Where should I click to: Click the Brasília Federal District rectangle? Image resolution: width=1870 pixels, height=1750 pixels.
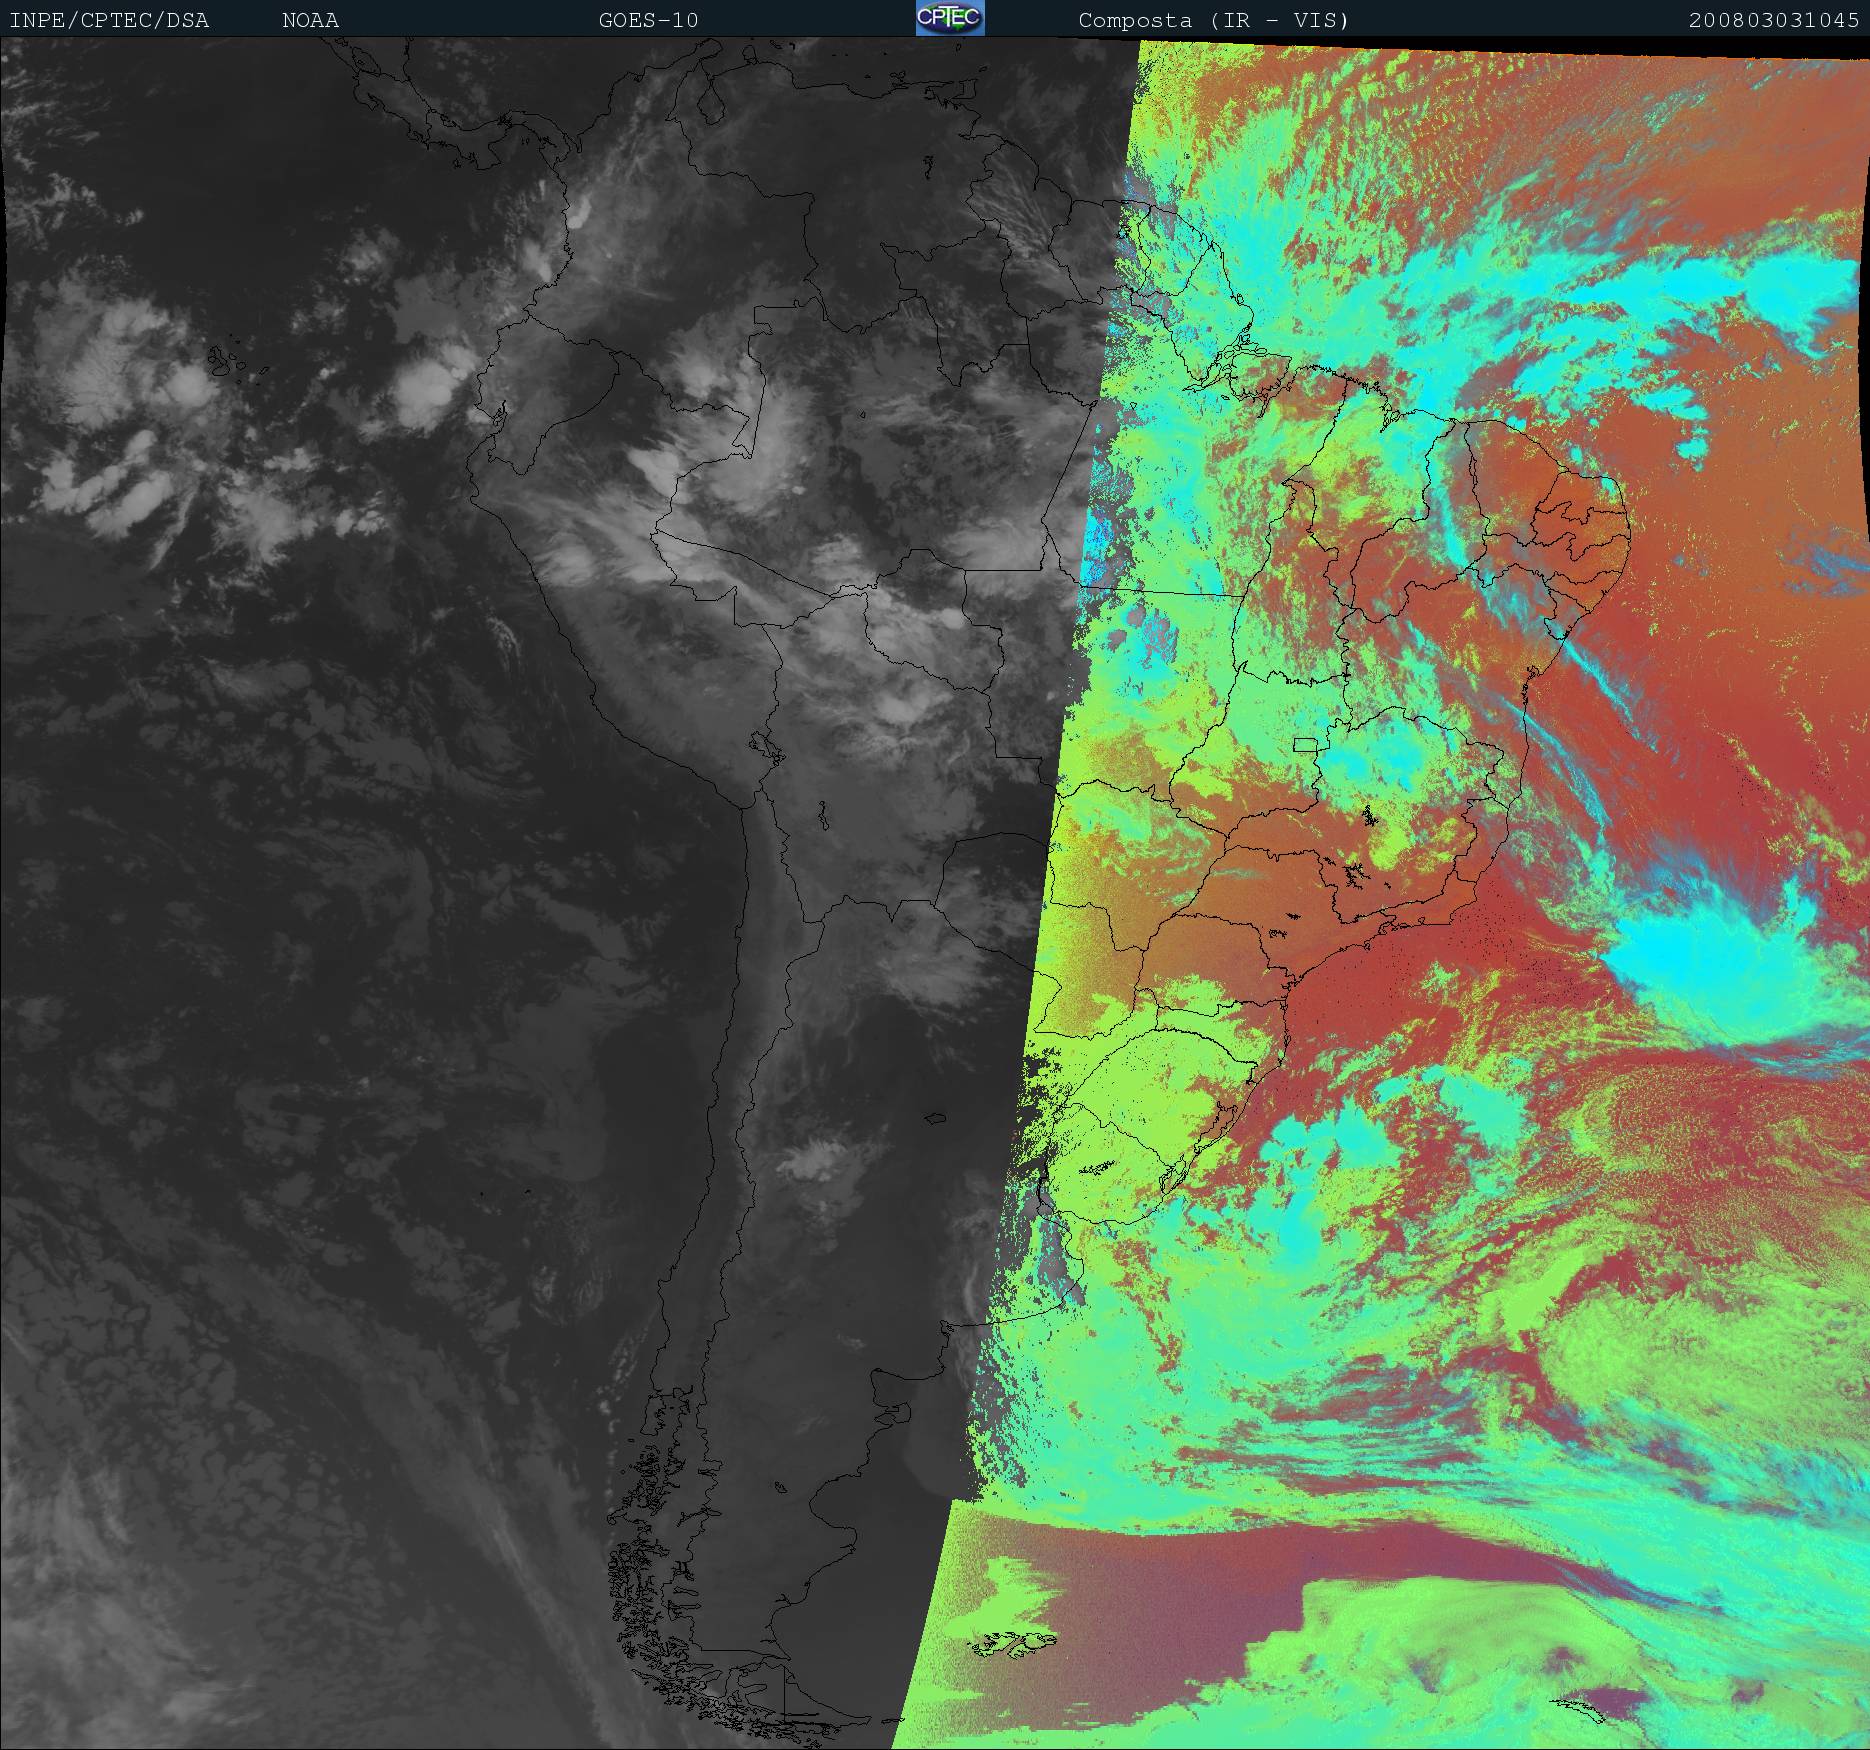pos(1305,744)
